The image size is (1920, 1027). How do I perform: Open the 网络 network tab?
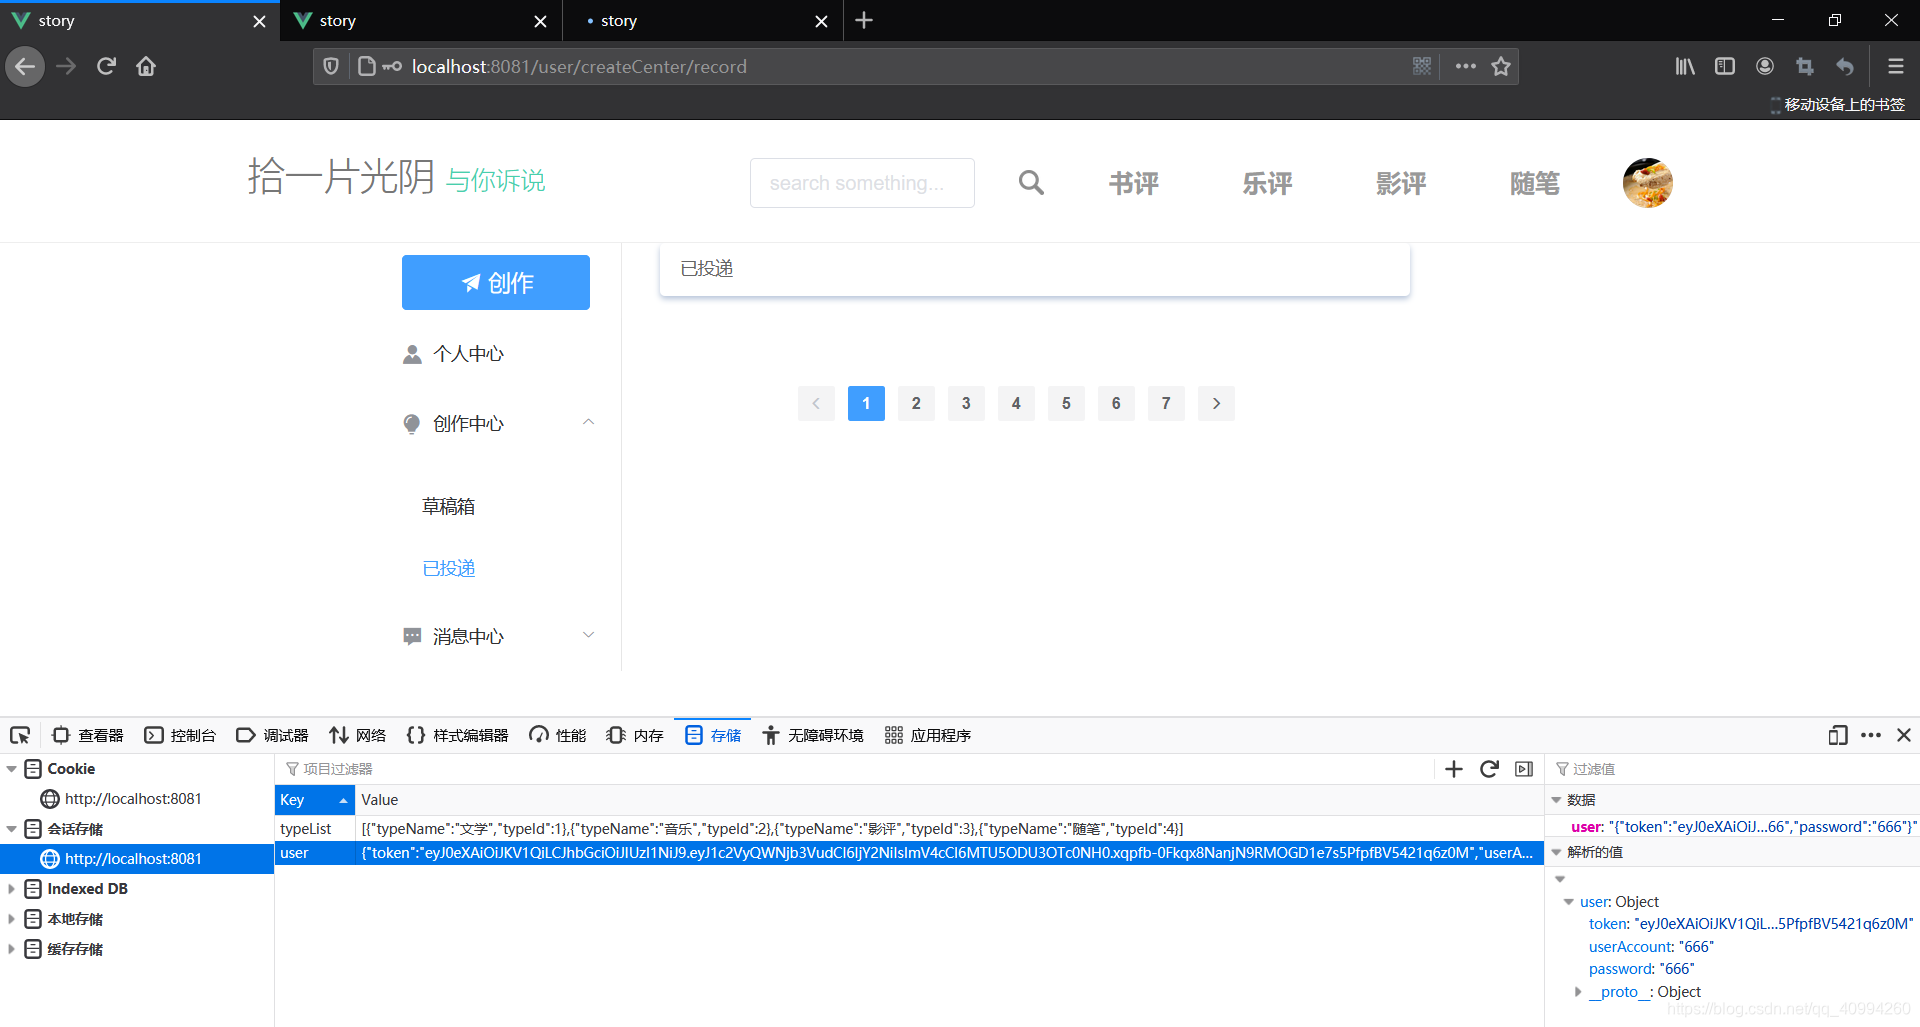click(357, 735)
